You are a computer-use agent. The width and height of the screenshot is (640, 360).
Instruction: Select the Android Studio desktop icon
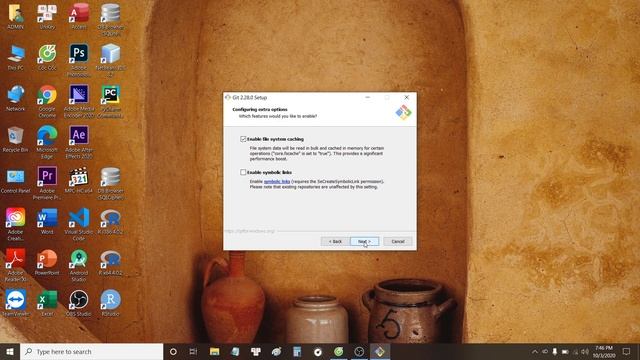click(79, 264)
